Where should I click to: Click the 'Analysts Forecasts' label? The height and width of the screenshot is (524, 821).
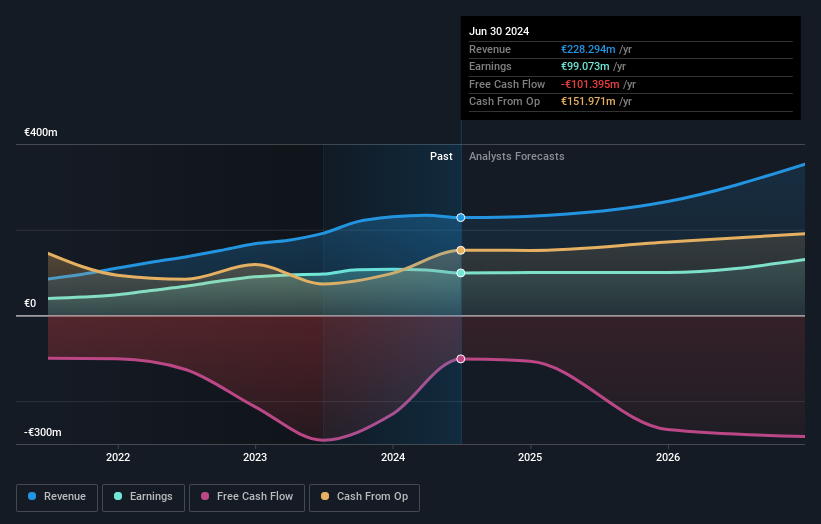(517, 157)
